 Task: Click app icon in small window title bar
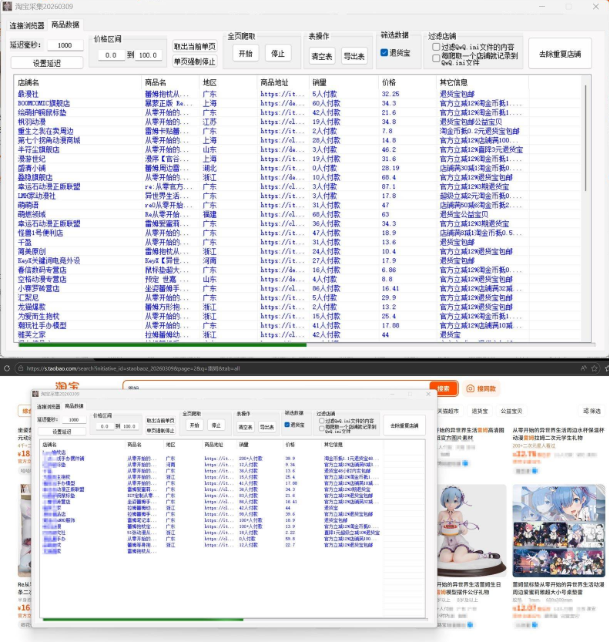[36, 393]
